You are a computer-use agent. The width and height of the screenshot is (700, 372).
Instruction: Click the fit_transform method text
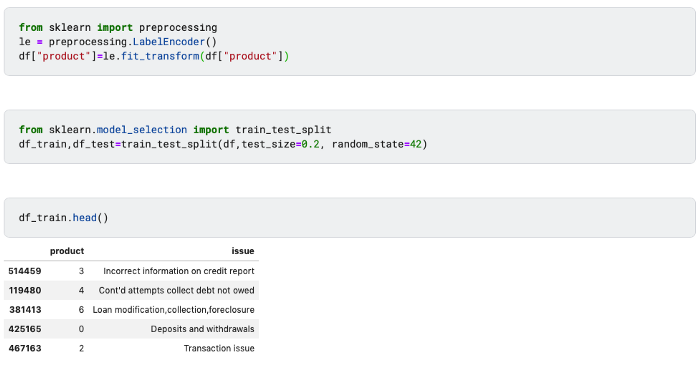tap(160, 56)
